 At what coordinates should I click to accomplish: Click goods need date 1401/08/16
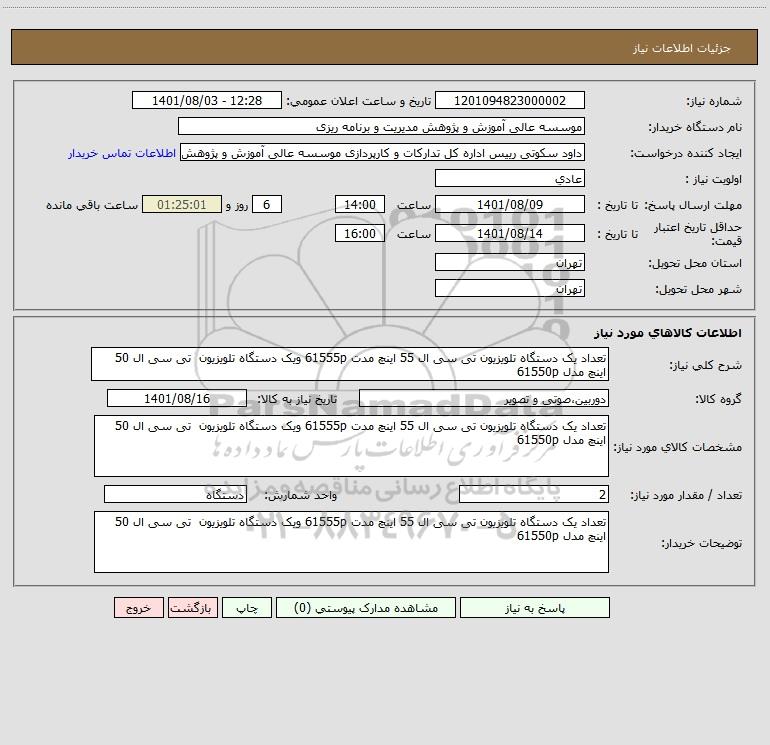[x=177, y=398]
